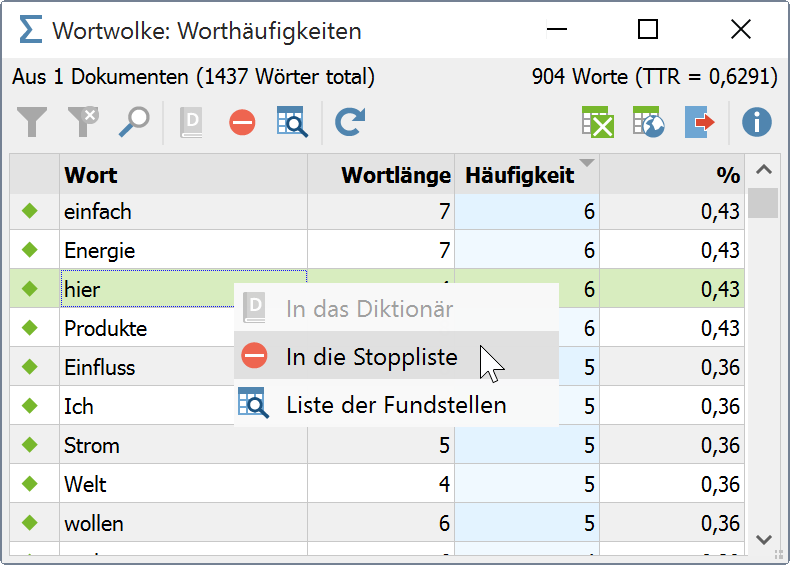Viewport: 790px width, 565px height.
Task: Sort table by Wort column header
Action: pyautogui.click(x=183, y=175)
